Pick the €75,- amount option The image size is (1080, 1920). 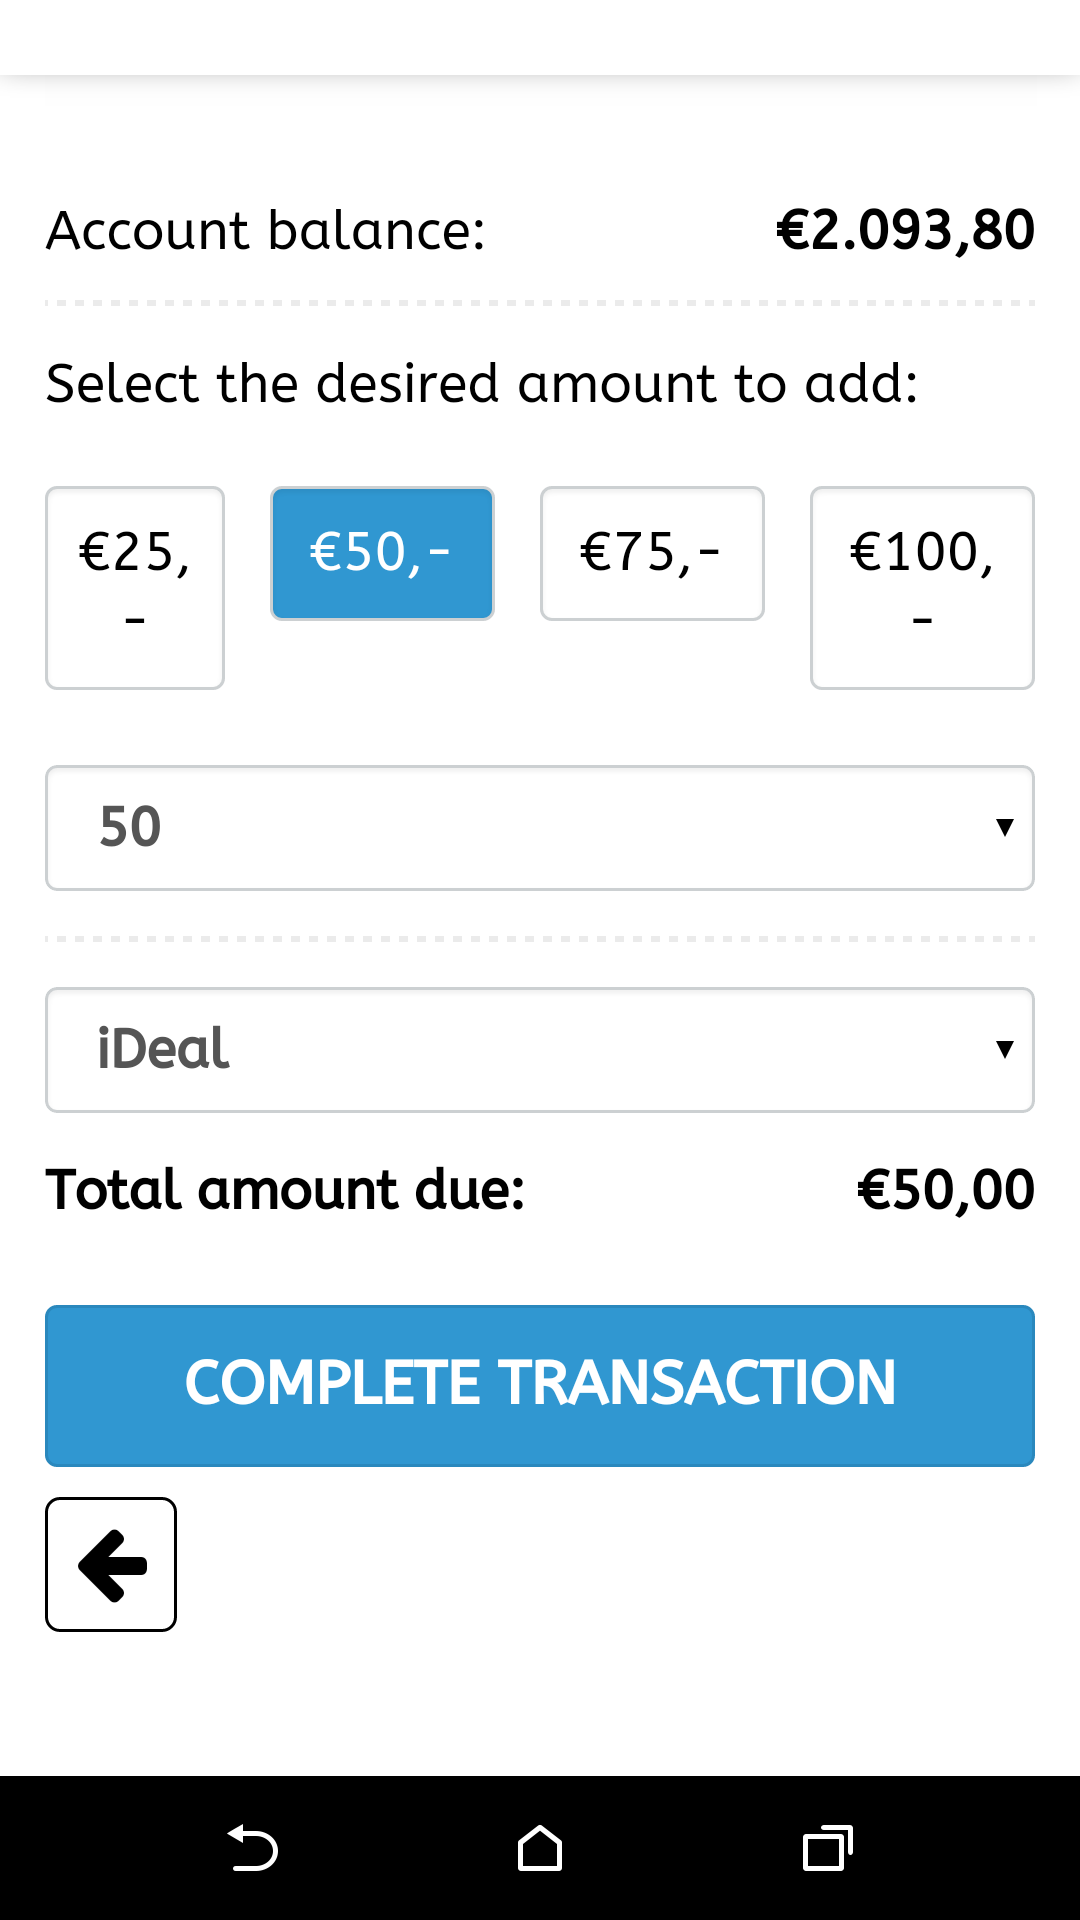click(652, 553)
